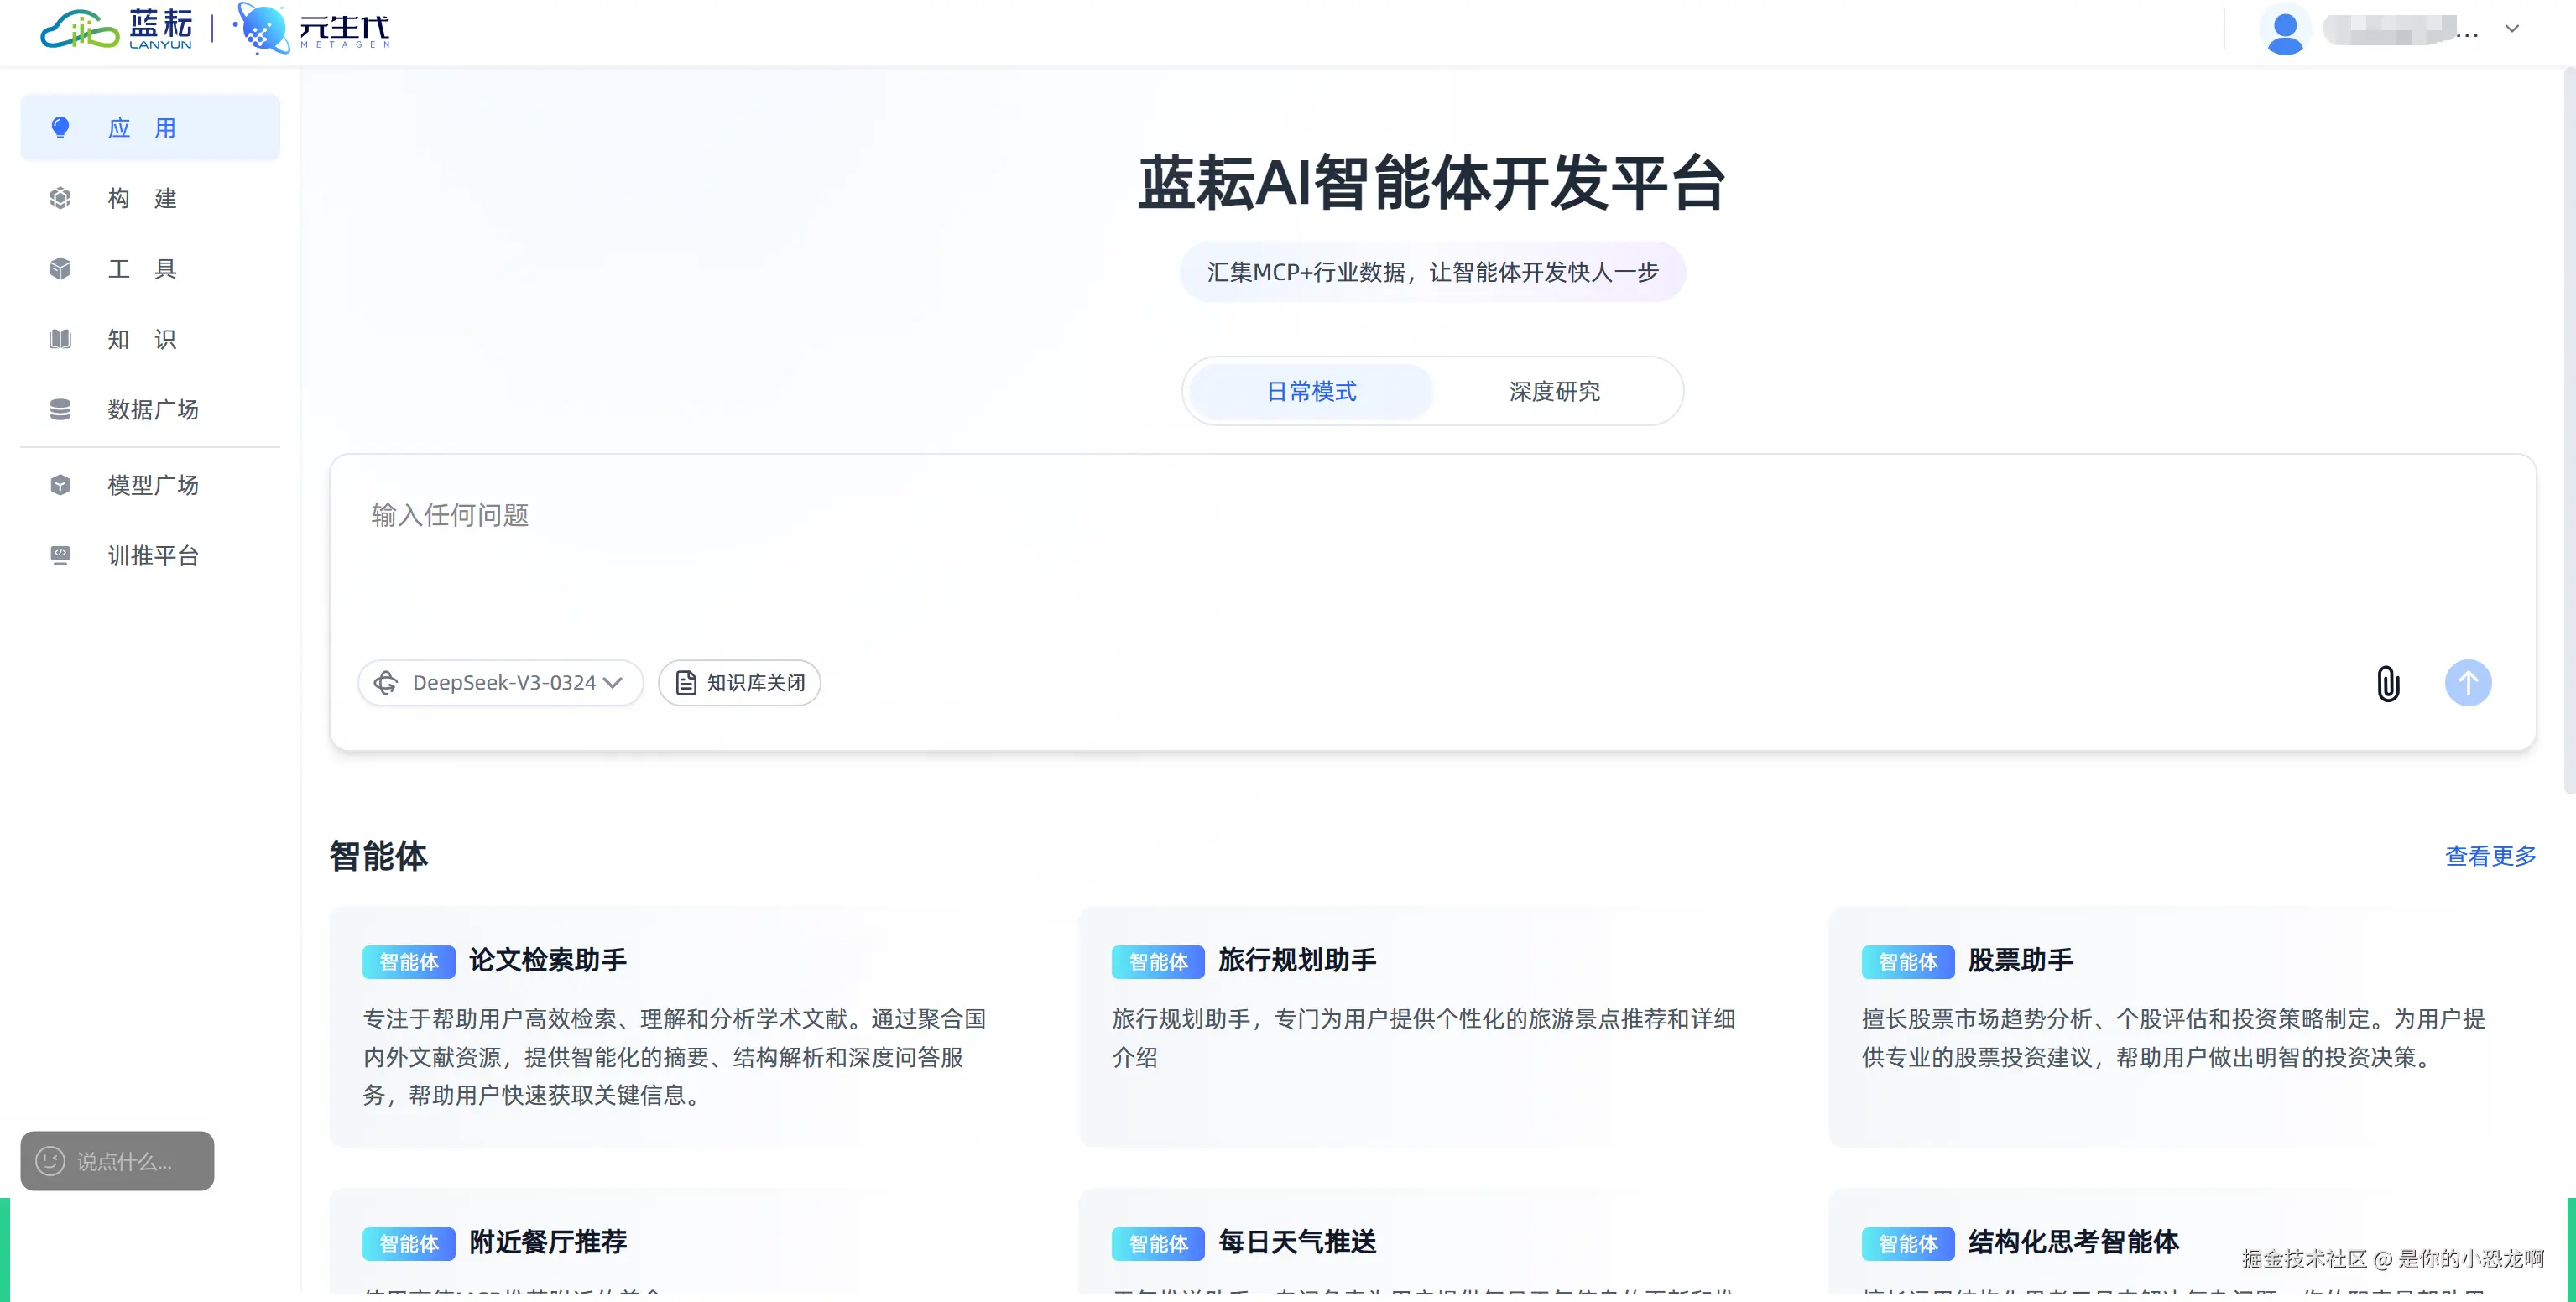Image resolution: width=2576 pixels, height=1302 pixels.
Task: Expand the user account dropdown chevron
Action: pyautogui.click(x=2512, y=29)
